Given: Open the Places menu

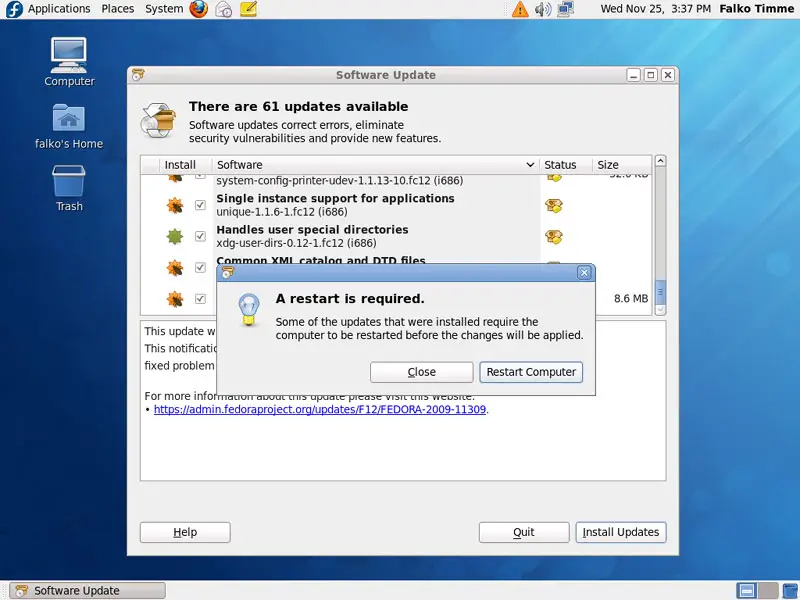Looking at the screenshot, I should [118, 9].
